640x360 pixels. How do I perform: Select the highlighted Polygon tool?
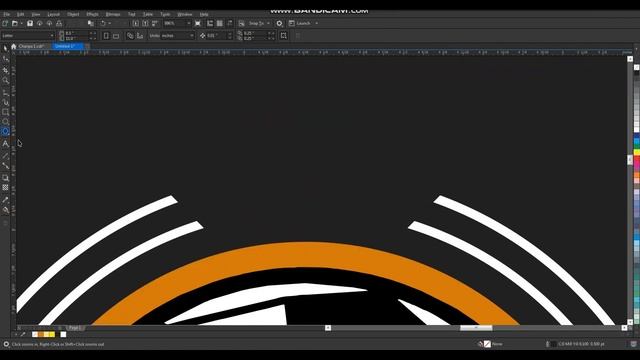[x=5, y=131]
